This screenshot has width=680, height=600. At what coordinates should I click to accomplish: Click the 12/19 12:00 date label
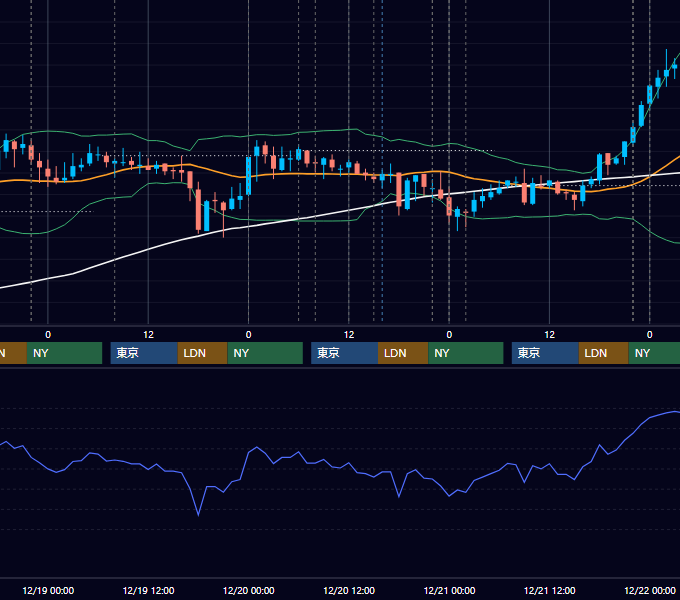[148, 590]
